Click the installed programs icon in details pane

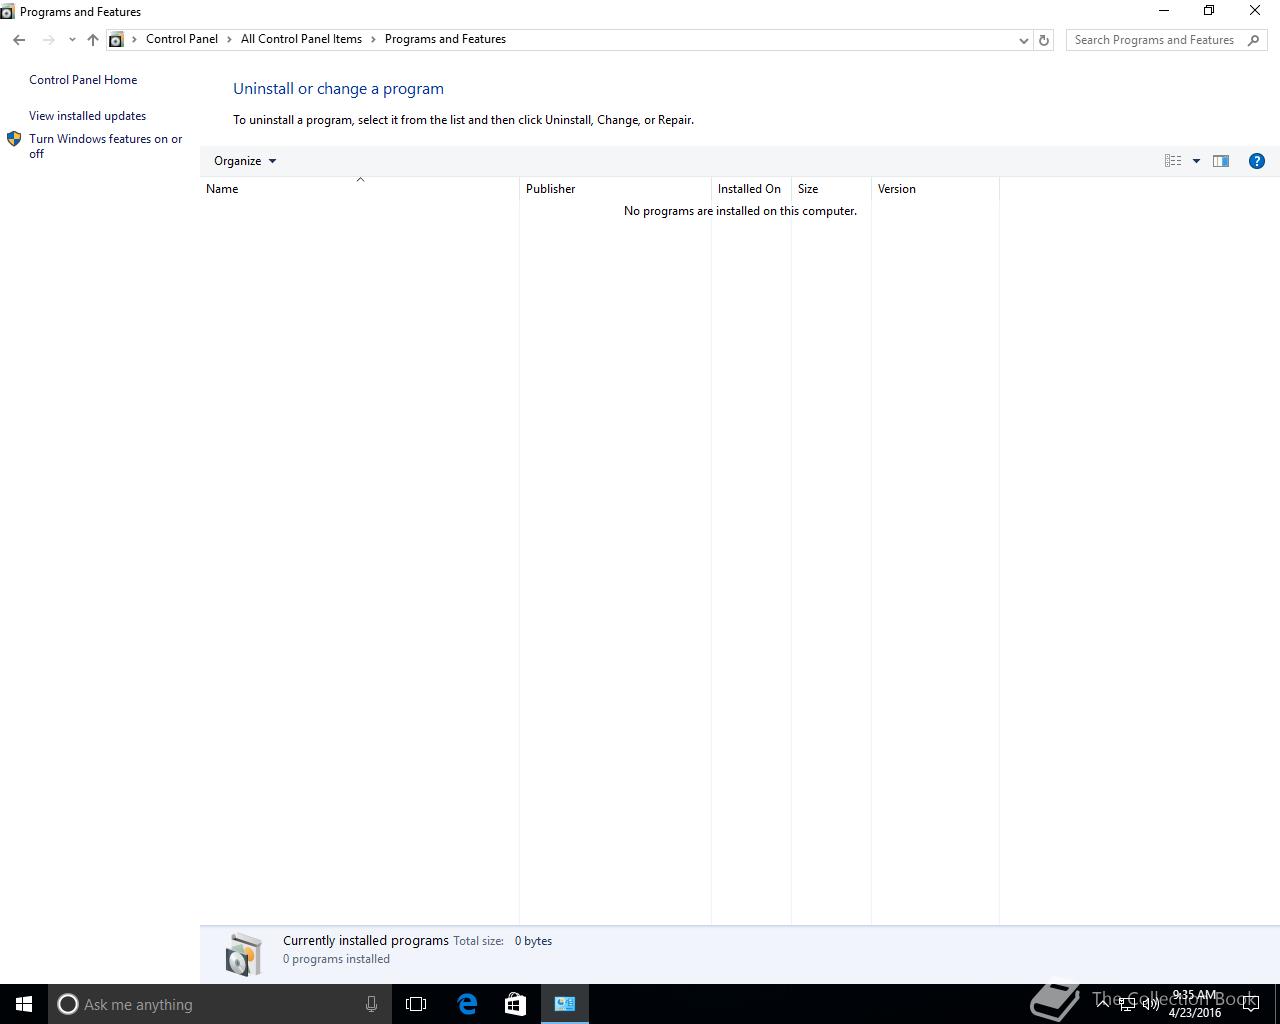(243, 954)
